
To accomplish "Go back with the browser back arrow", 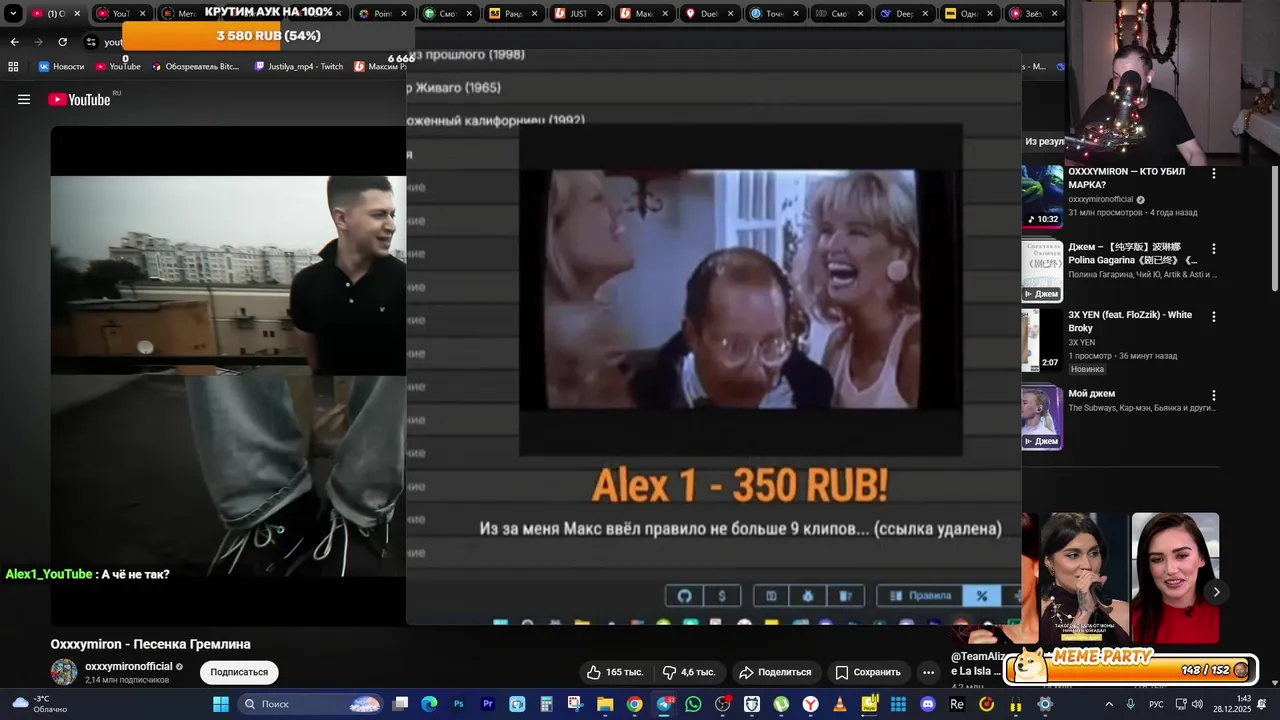I will (x=14, y=42).
